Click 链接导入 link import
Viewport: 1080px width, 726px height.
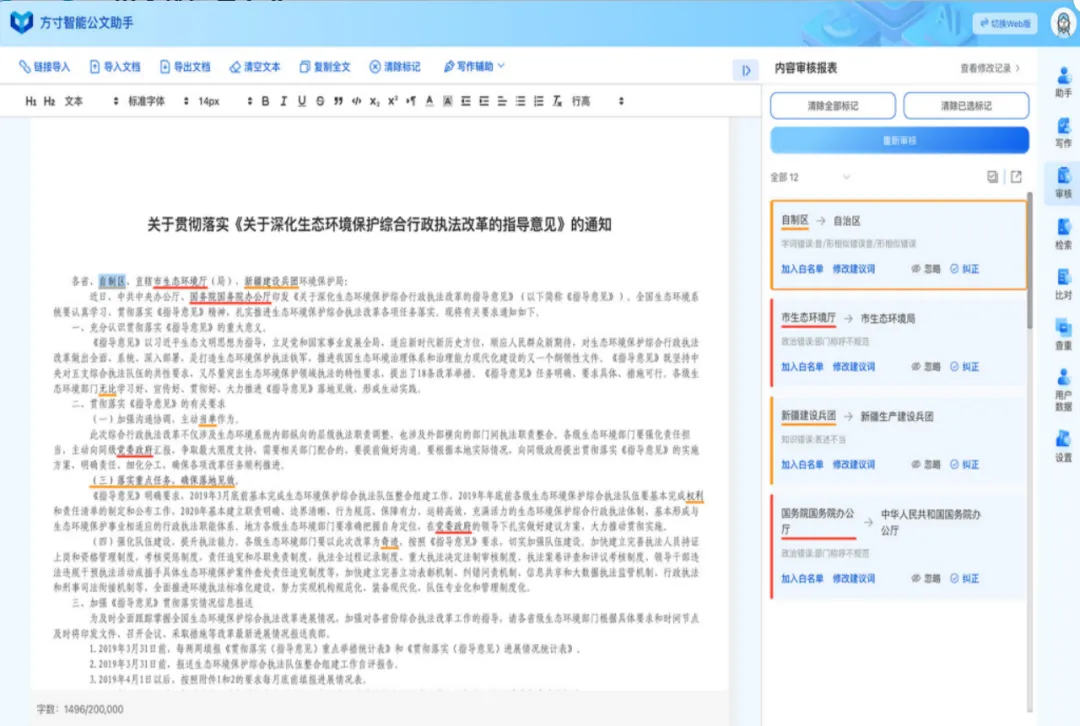(45, 67)
